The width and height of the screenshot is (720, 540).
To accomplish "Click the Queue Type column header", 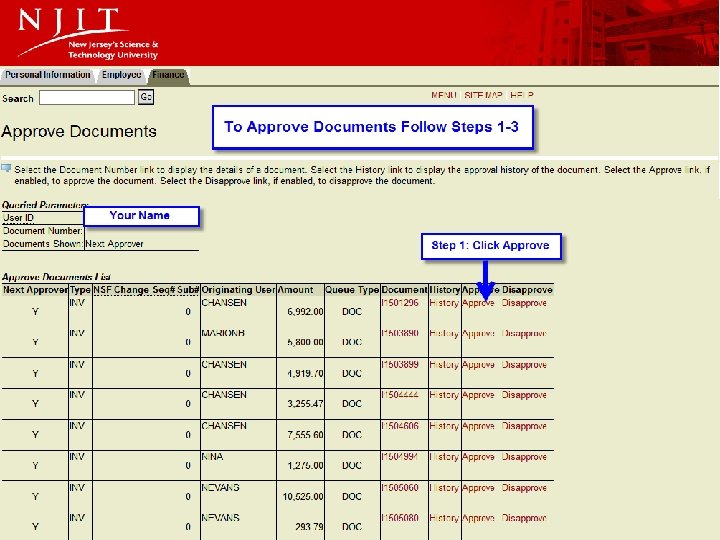I will pos(352,290).
